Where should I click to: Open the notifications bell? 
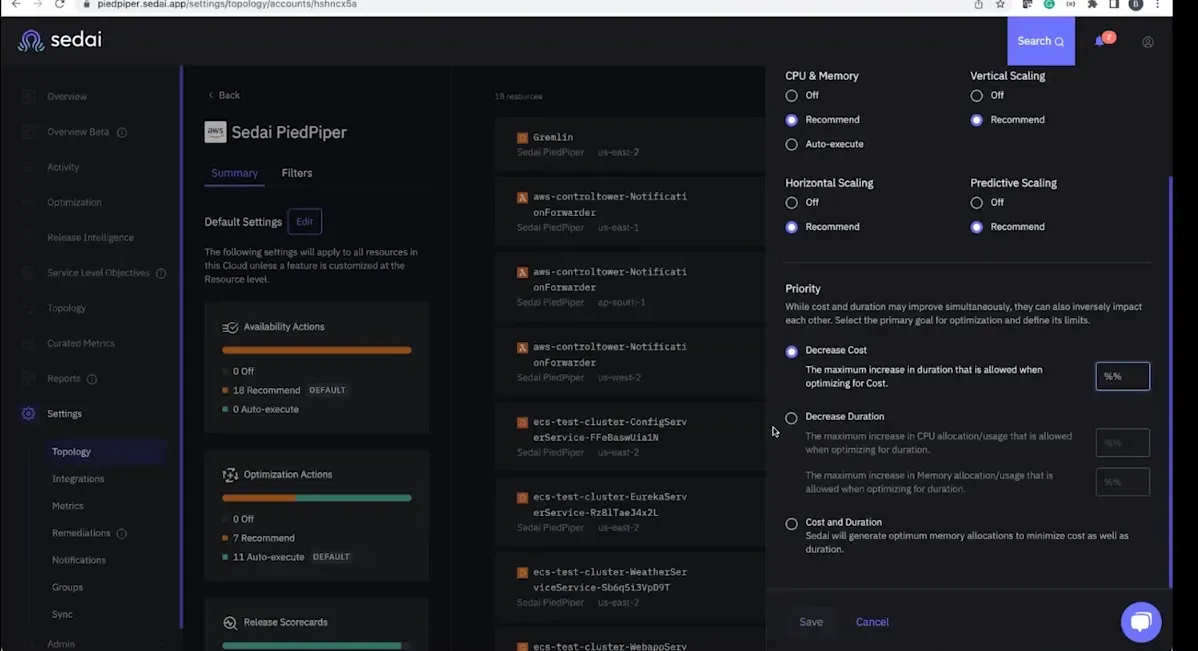[1099, 41]
